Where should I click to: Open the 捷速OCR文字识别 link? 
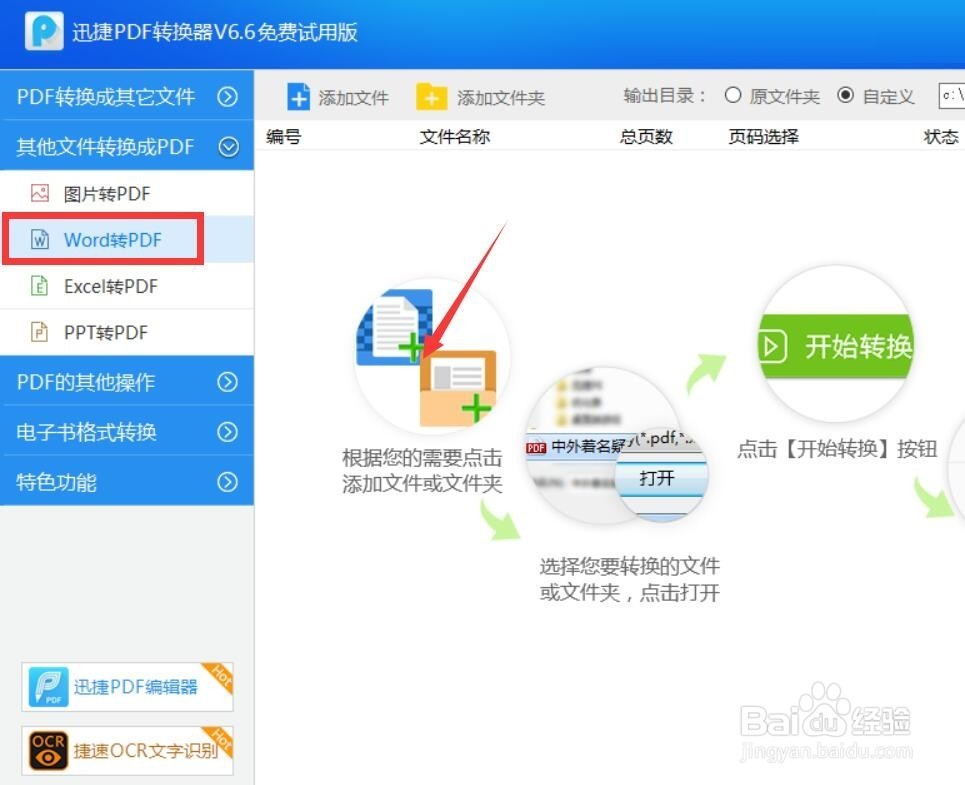(127, 751)
